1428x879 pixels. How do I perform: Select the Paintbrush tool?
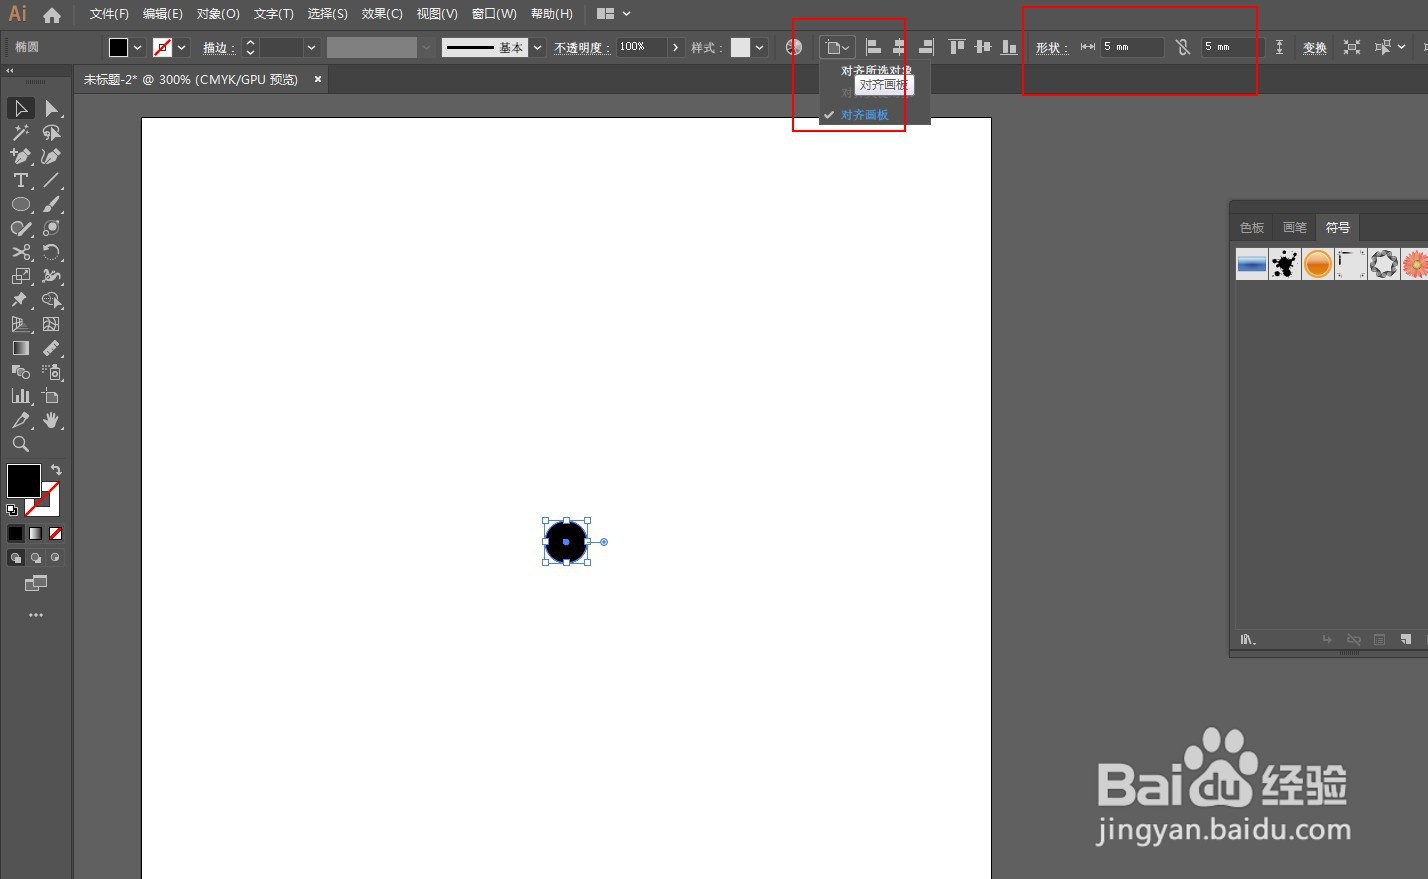[51, 204]
